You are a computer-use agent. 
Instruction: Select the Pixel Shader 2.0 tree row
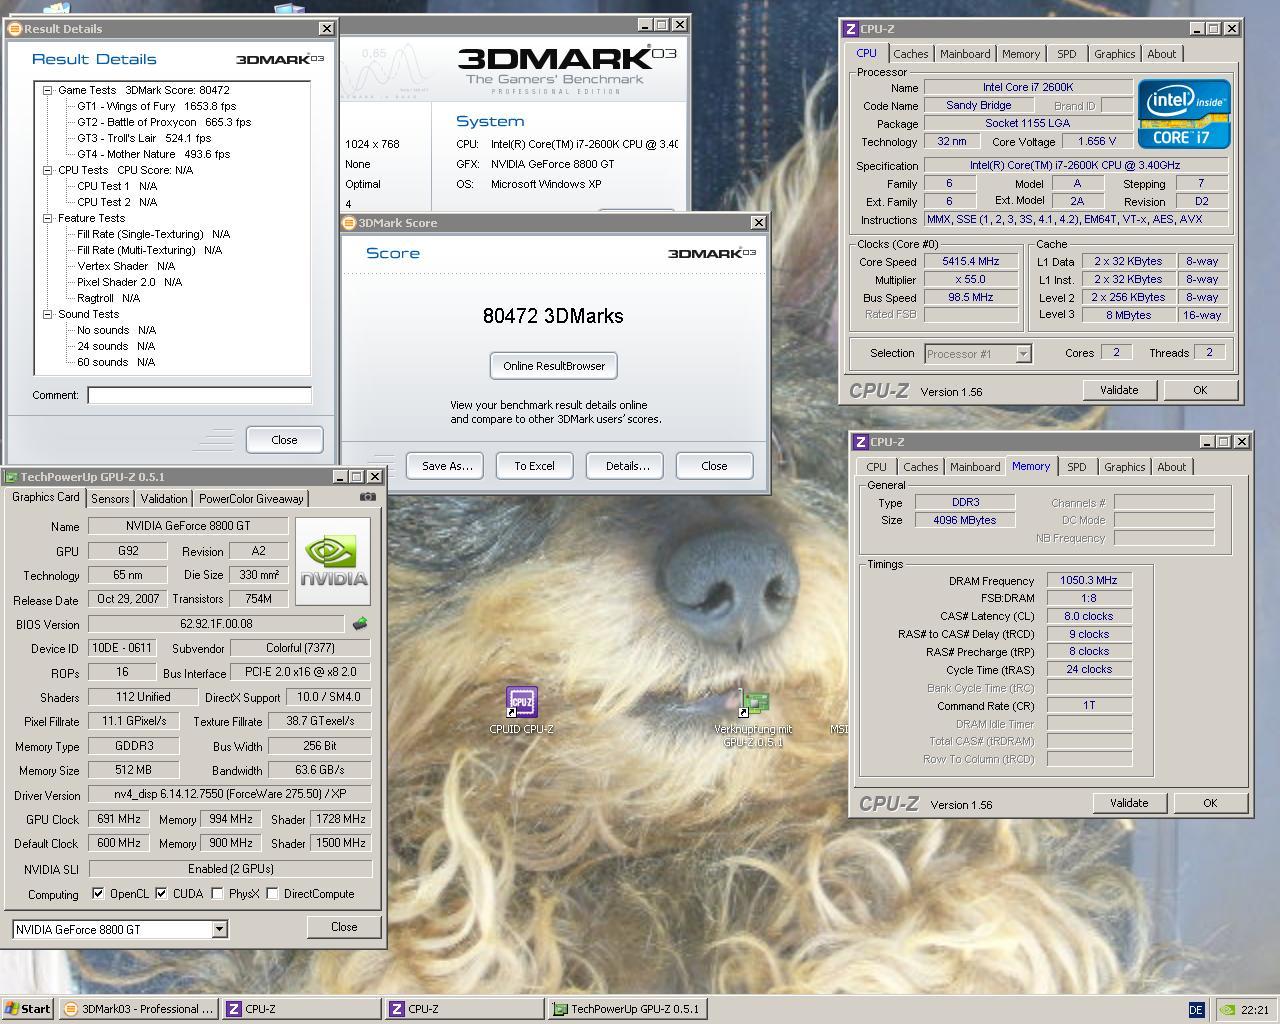pos(129,282)
